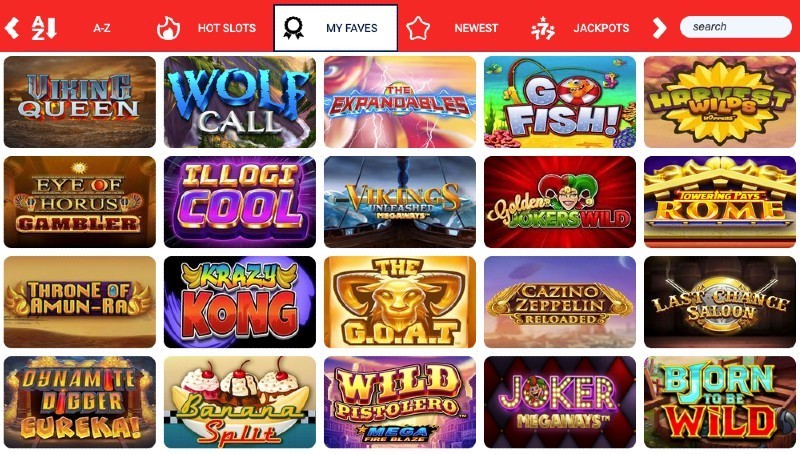The height and width of the screenshot is (454, 800).
Task: Open Joker Megaways game tile
Action: tap(560, 402)
